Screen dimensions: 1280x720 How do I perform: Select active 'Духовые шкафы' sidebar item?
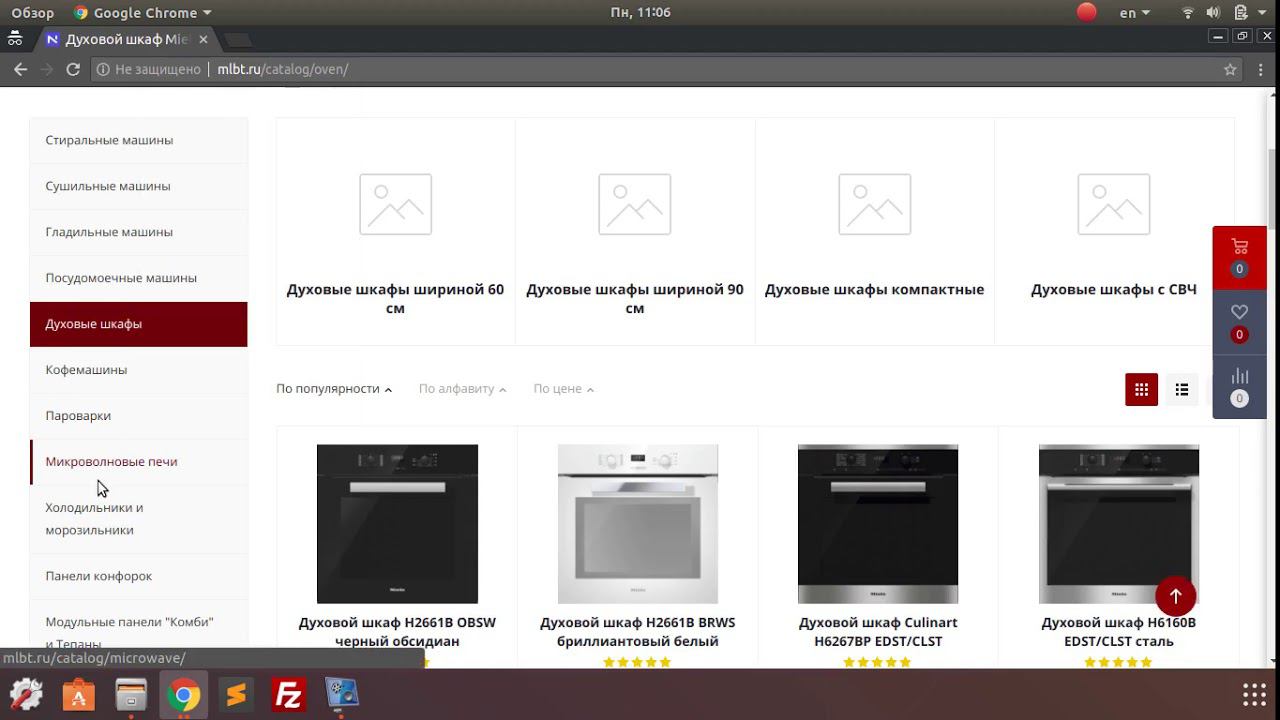[139, 324]
